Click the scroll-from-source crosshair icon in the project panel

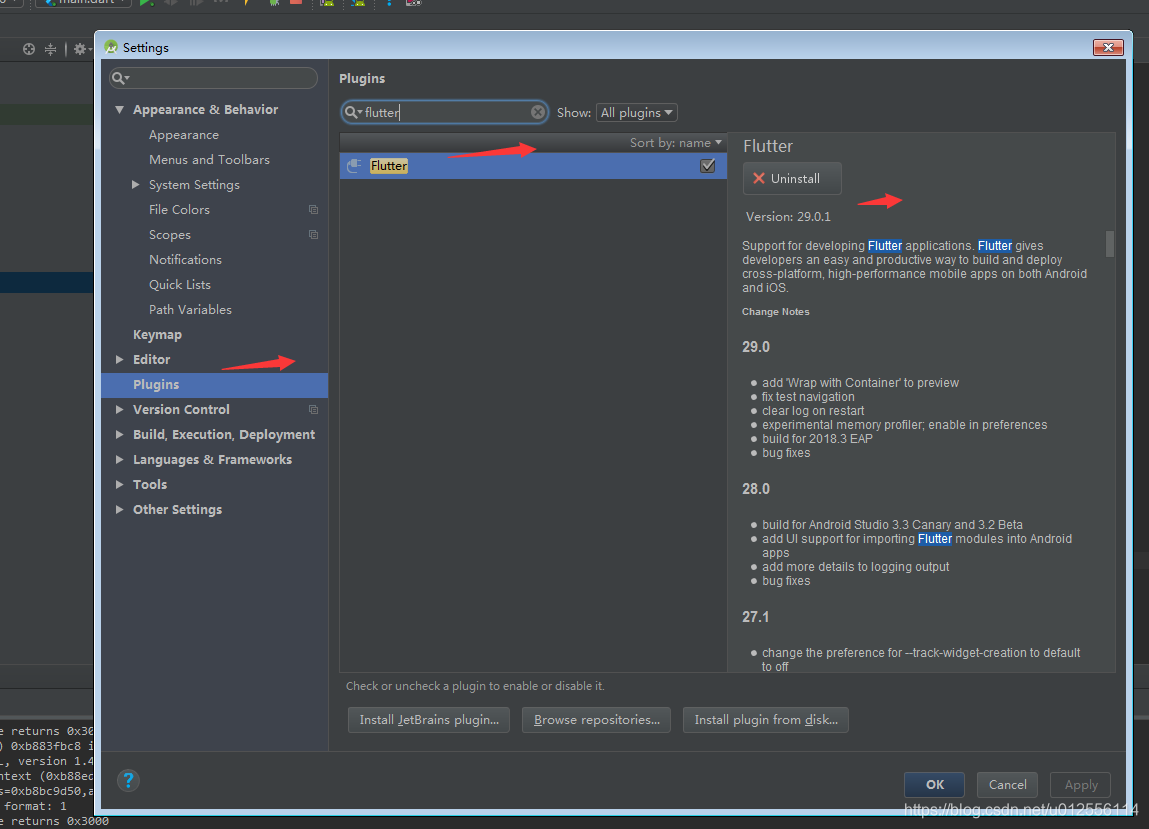[x=29, y=49]
